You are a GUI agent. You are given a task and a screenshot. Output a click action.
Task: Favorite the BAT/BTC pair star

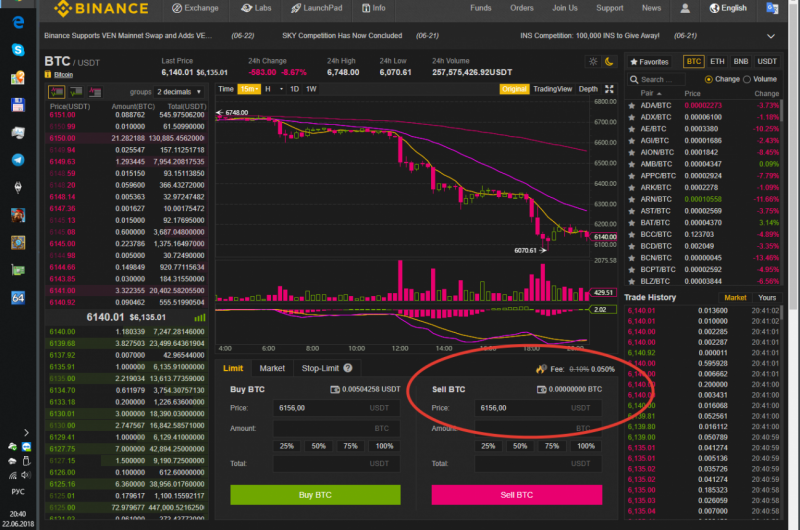tap(632, 223)
